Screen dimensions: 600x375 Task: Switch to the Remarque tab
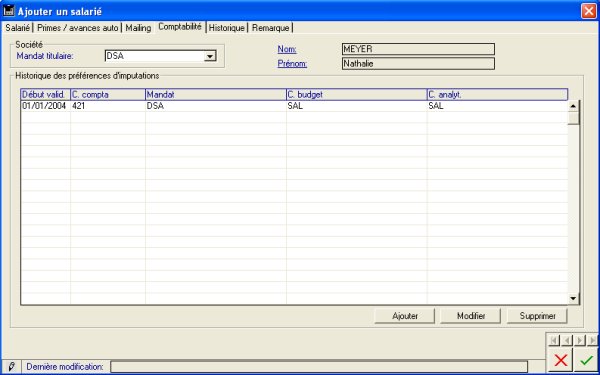[271, 28]
